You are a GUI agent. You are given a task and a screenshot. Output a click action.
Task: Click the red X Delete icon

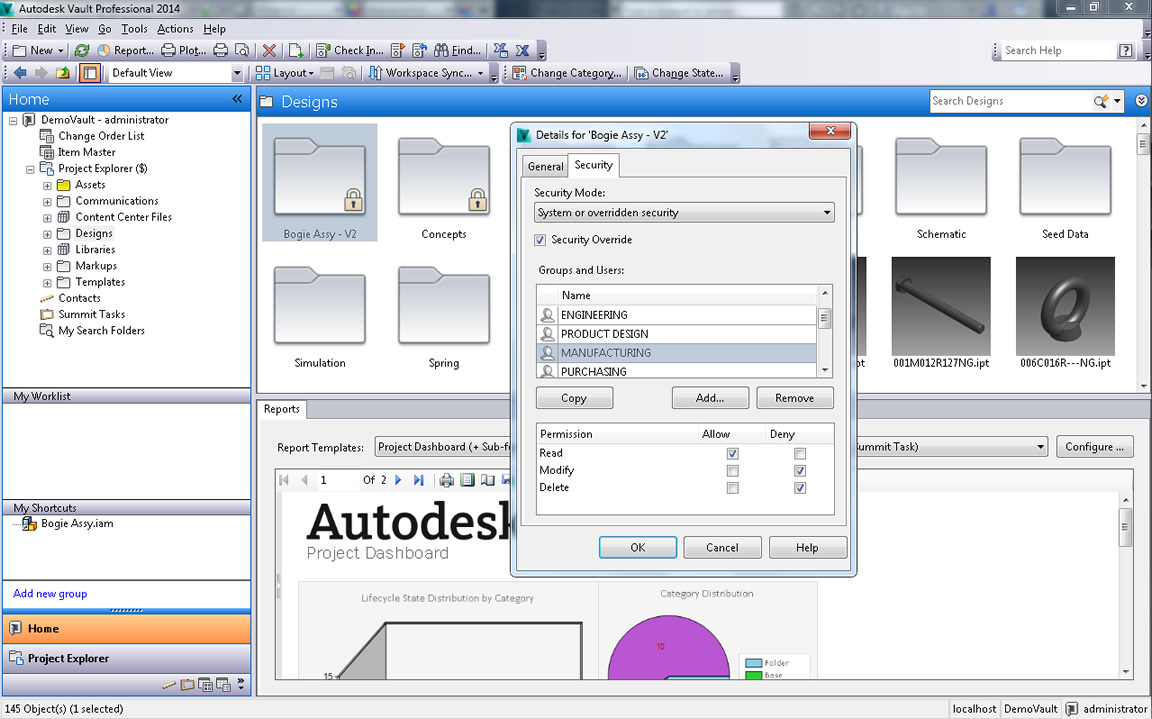click(x=270, y=51)
